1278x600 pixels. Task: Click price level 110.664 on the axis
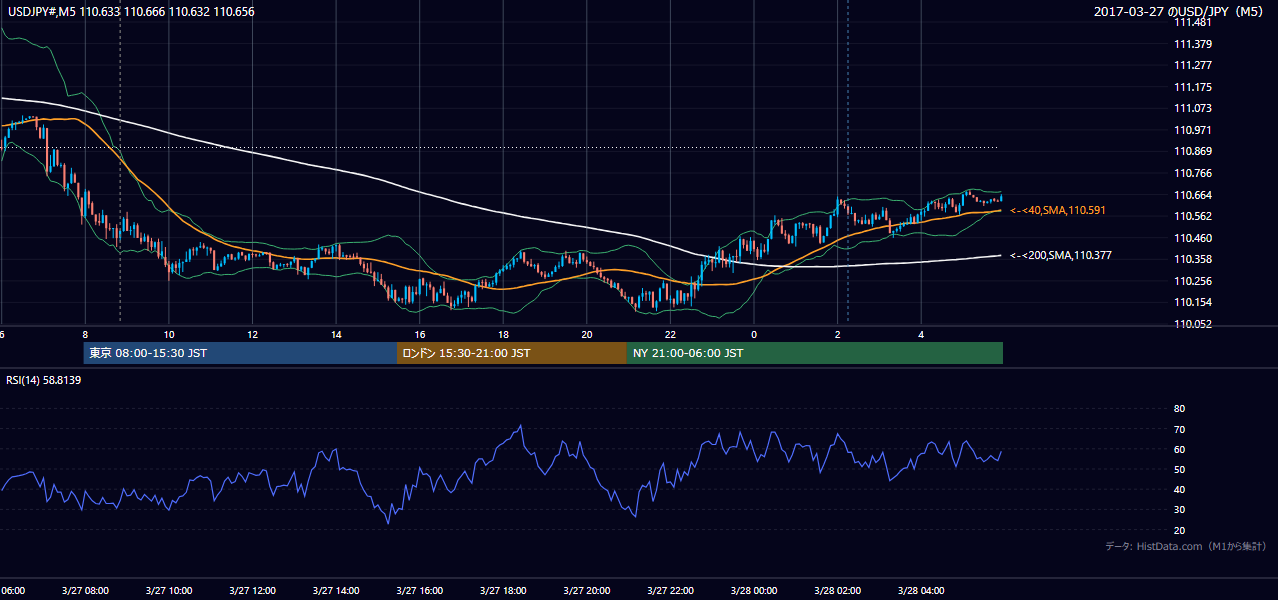pos(1193,195)
